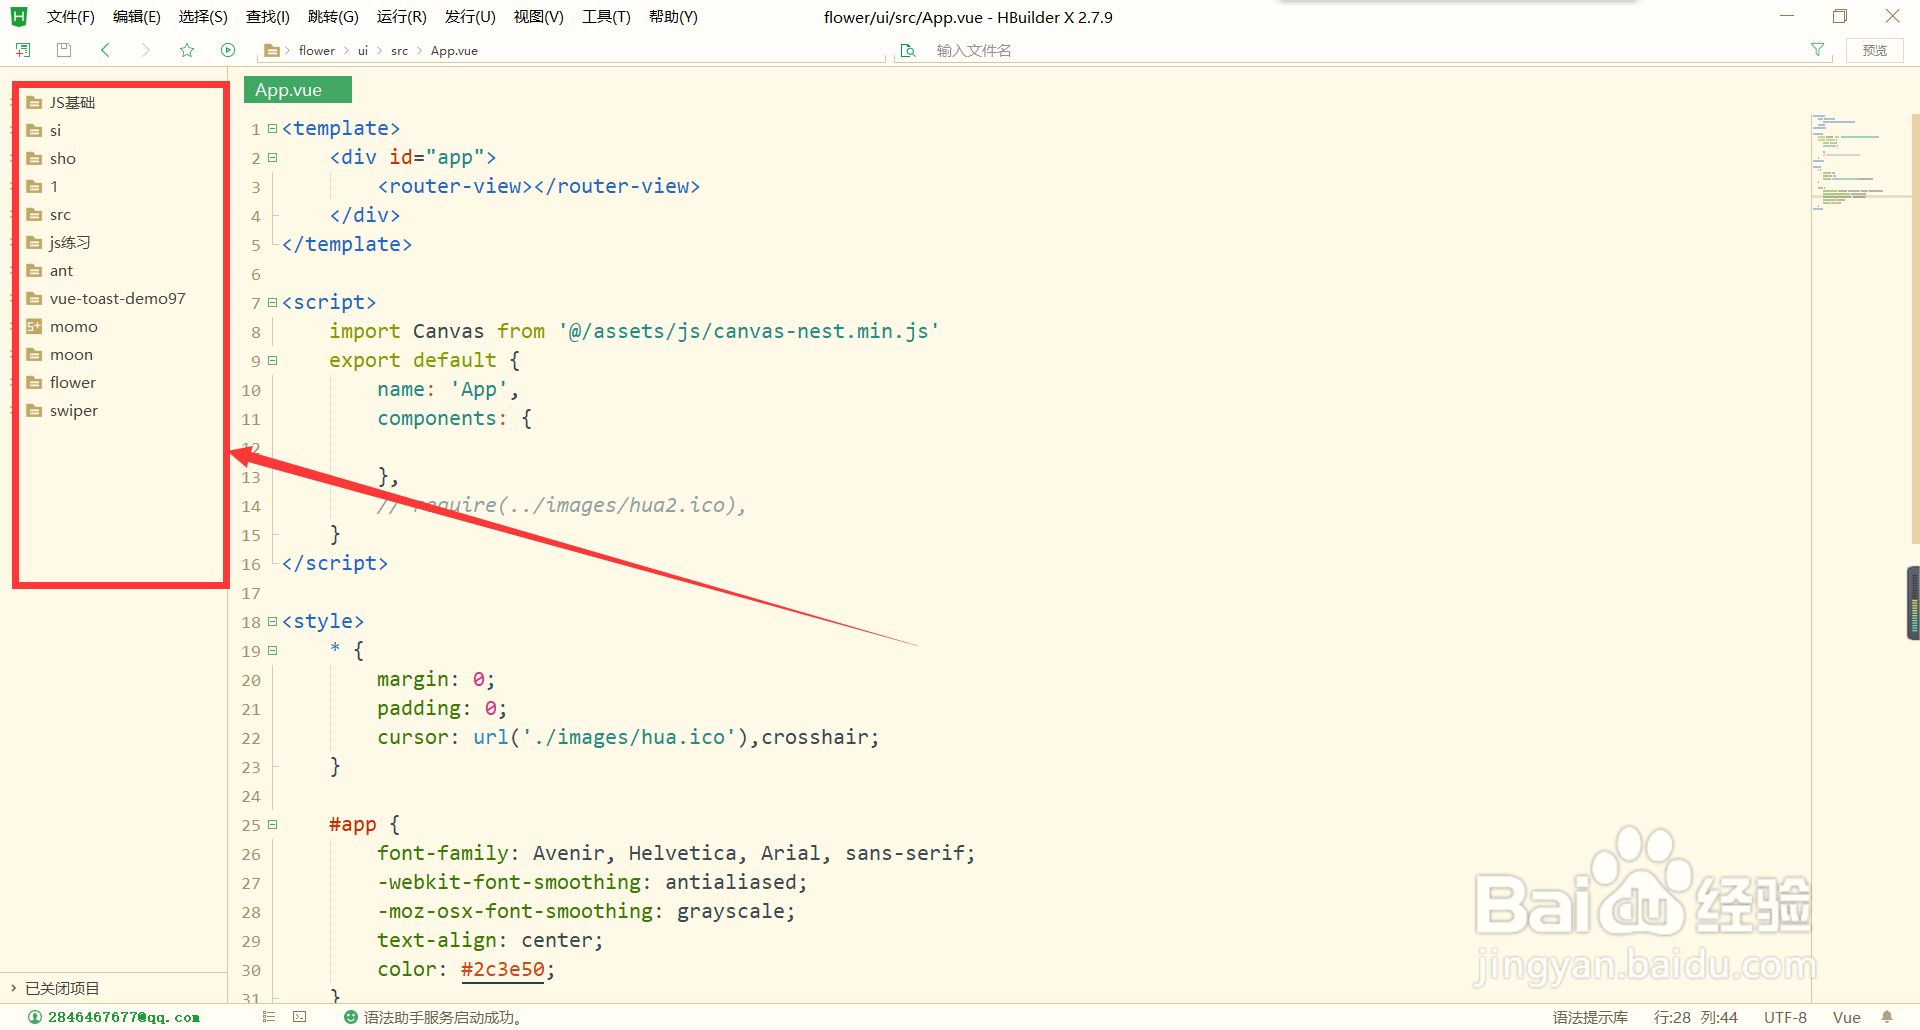Click the smiley icon by syntax assistant message
The image size is (1920, 1030).
click(350, 1017)
